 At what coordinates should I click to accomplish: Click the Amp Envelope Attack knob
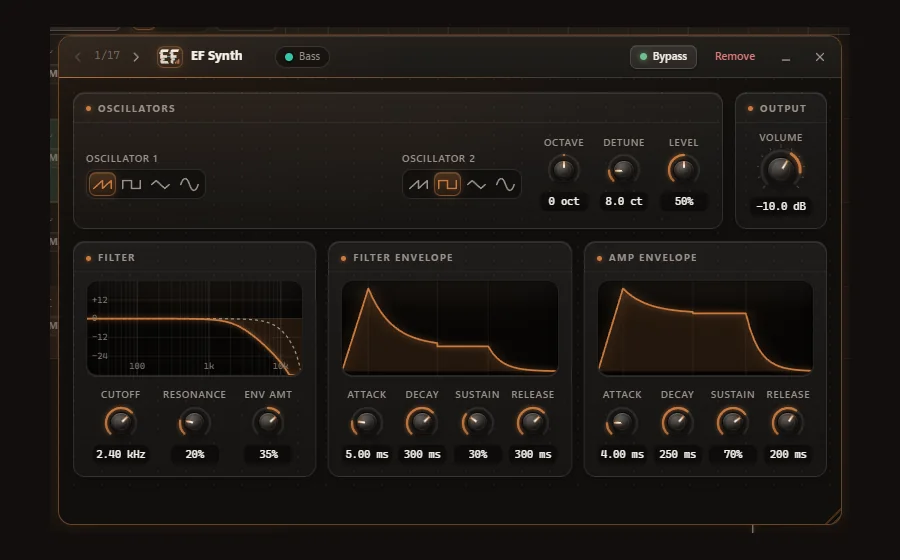click(x=622, y=423)
